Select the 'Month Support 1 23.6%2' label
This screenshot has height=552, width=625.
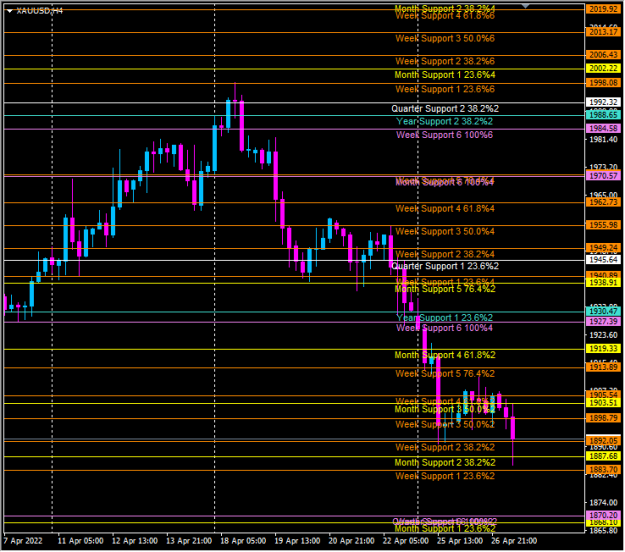[x=445, y=529]
